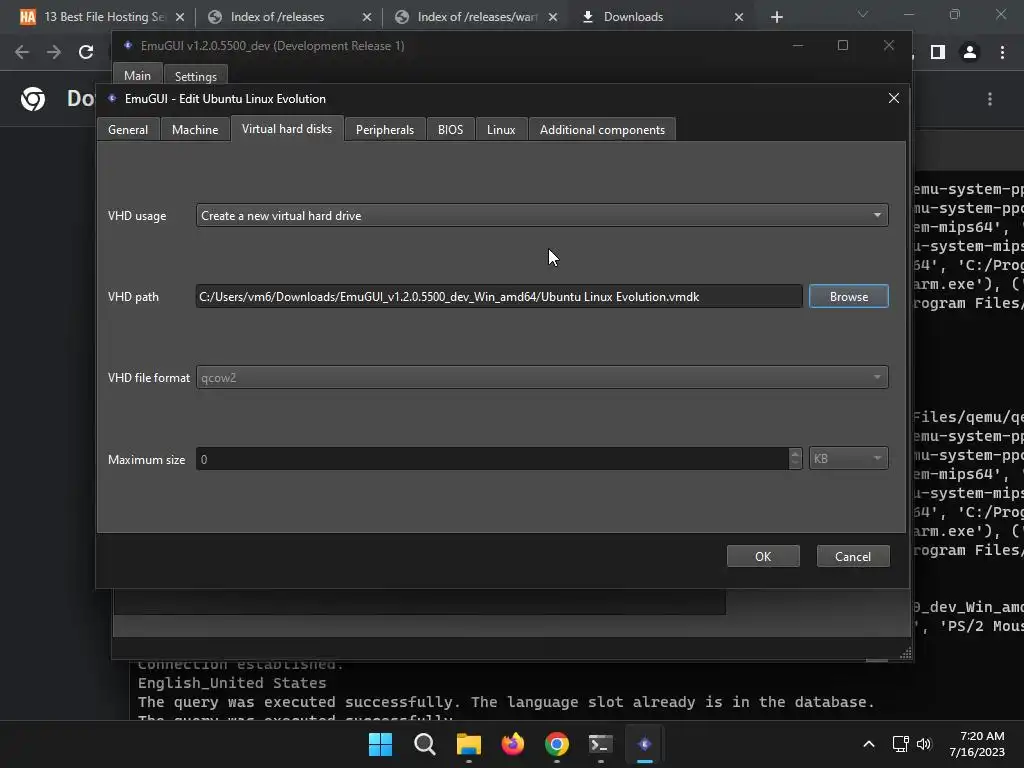
Task: Open a new browser tab
Action: click(776, 17)
